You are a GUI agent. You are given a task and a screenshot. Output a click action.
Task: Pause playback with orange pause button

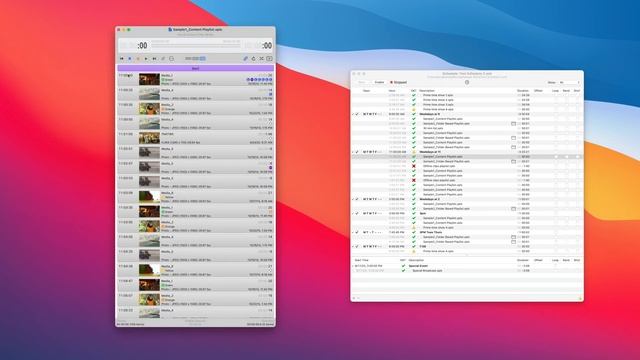(x=138, y=59)
